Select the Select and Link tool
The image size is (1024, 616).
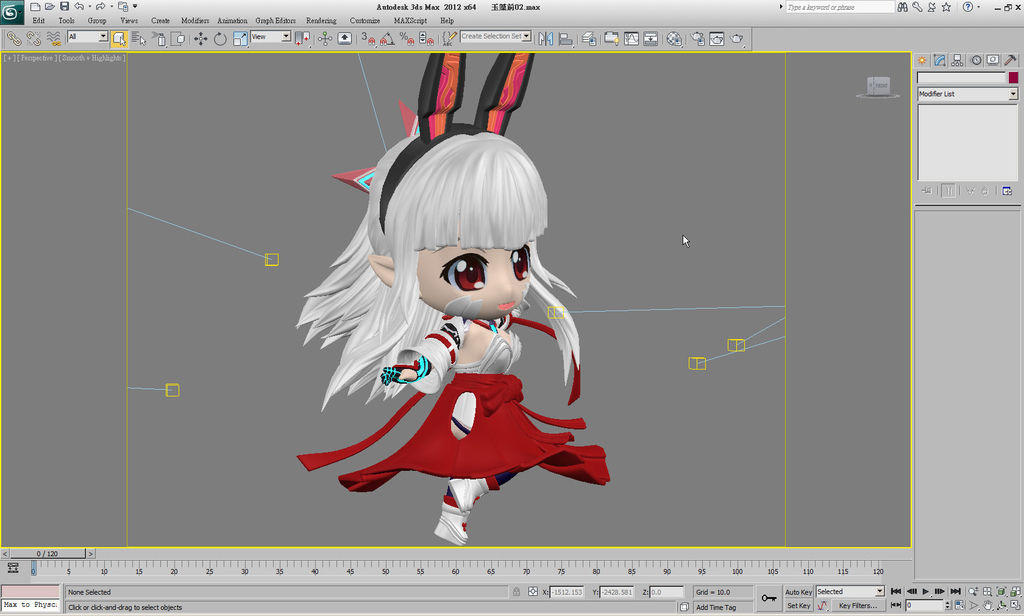point(14,39)
